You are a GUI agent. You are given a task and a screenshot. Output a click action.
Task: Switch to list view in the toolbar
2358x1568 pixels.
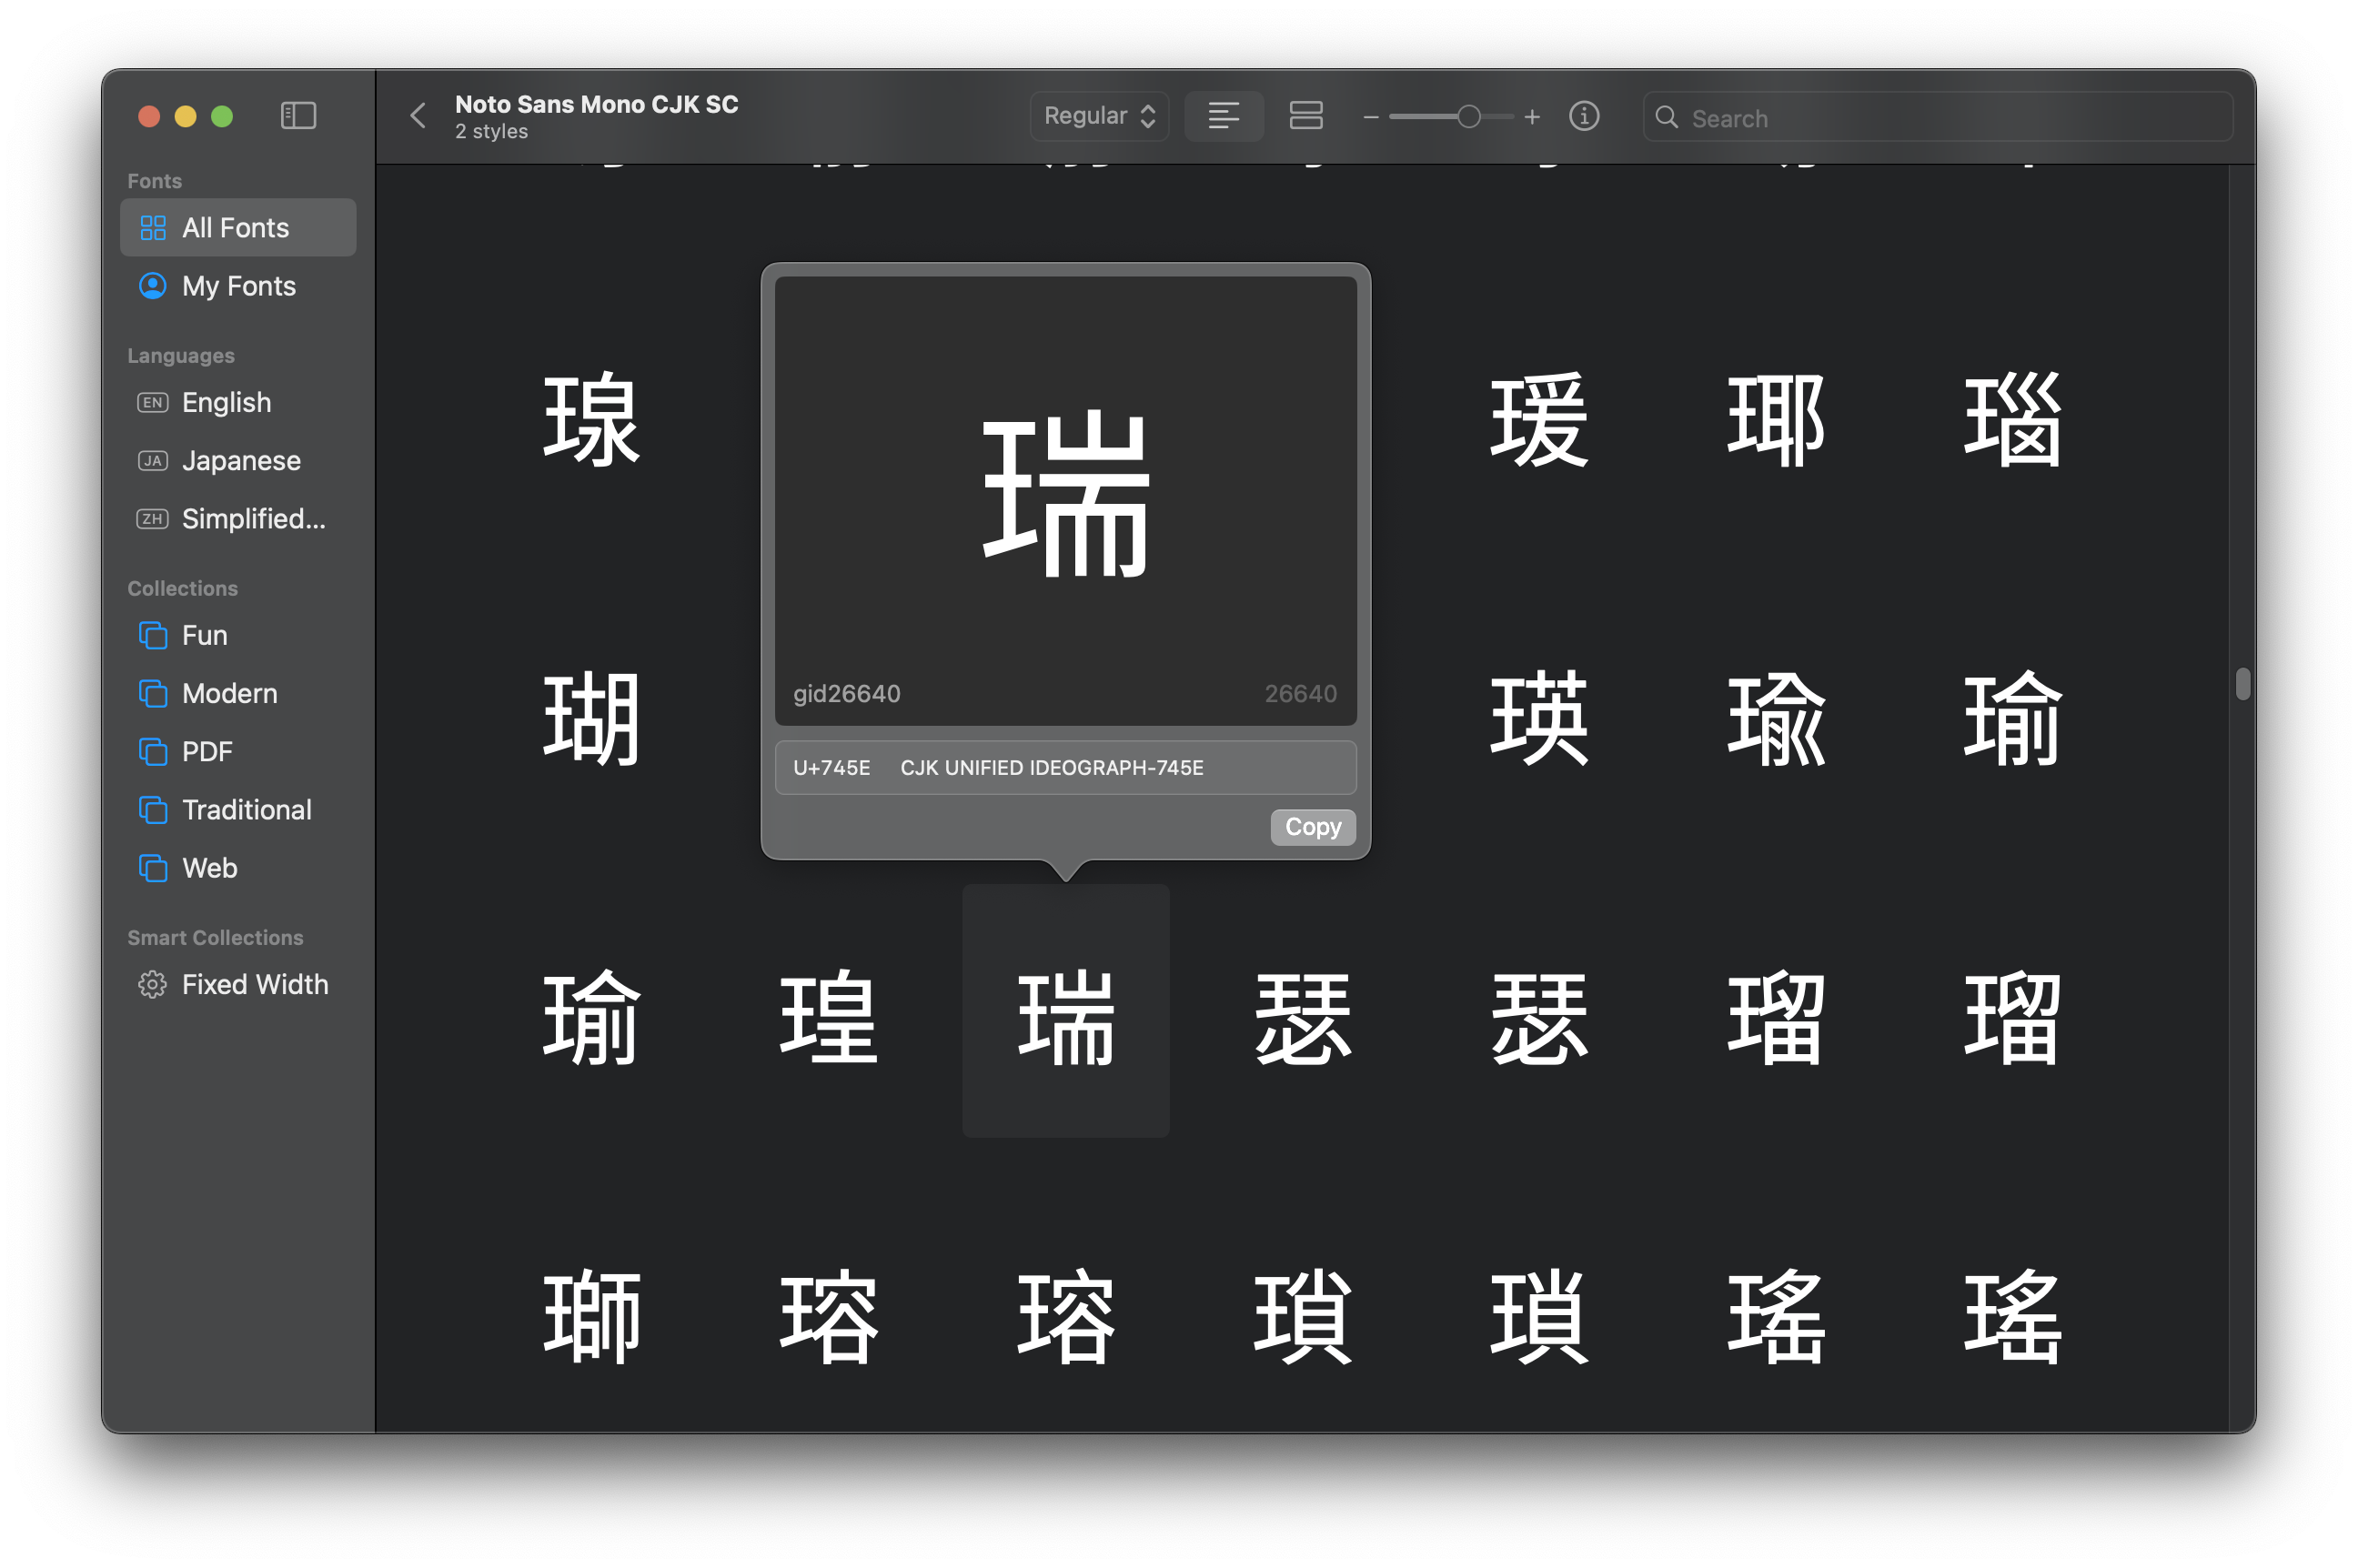(x=1224, y=116)
